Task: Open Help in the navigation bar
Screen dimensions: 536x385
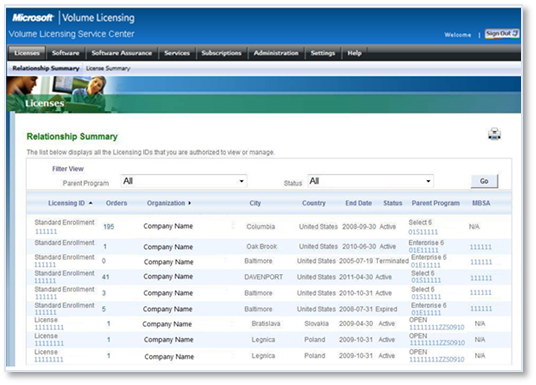Action: (354, 53)
